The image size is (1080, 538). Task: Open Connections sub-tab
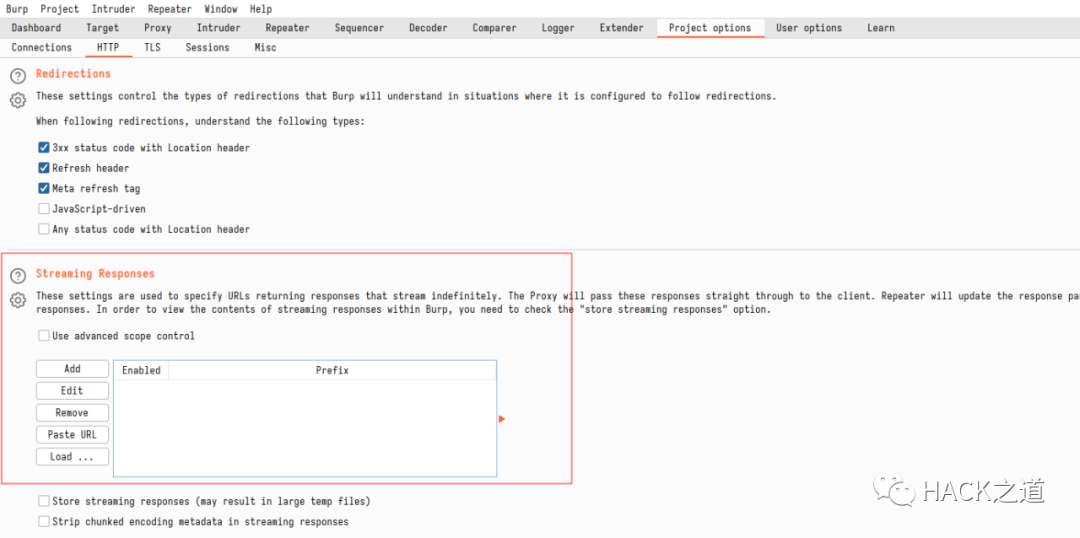coord(41,48)
